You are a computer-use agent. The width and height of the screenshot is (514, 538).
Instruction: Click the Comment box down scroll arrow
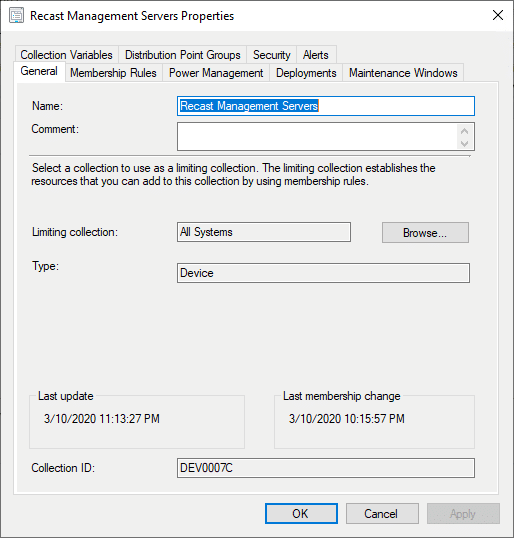click(465, 143)
